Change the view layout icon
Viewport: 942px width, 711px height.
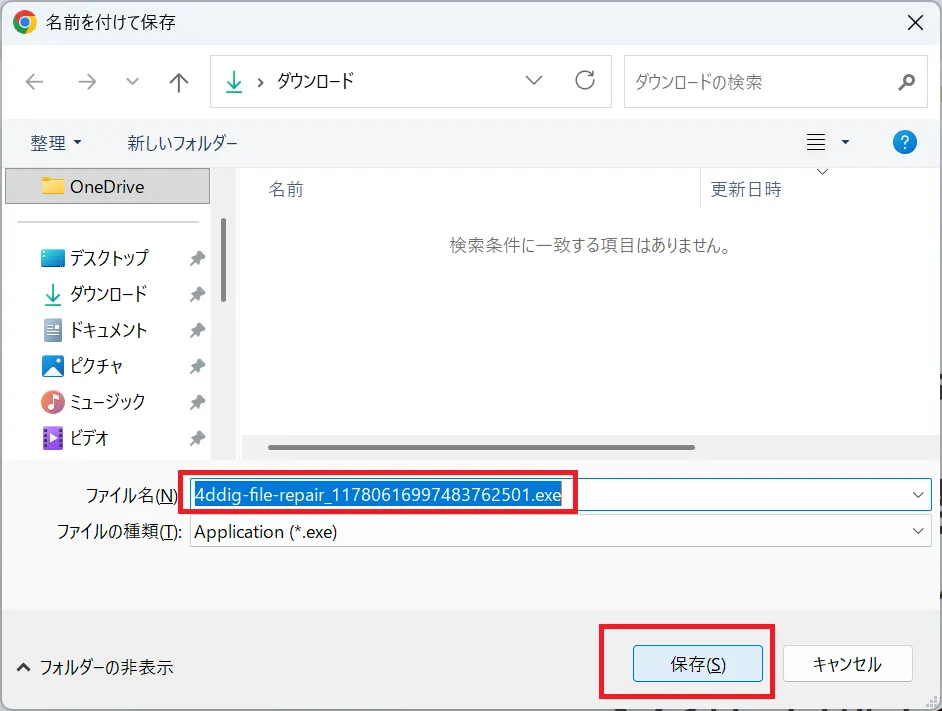tap(816, 142)
